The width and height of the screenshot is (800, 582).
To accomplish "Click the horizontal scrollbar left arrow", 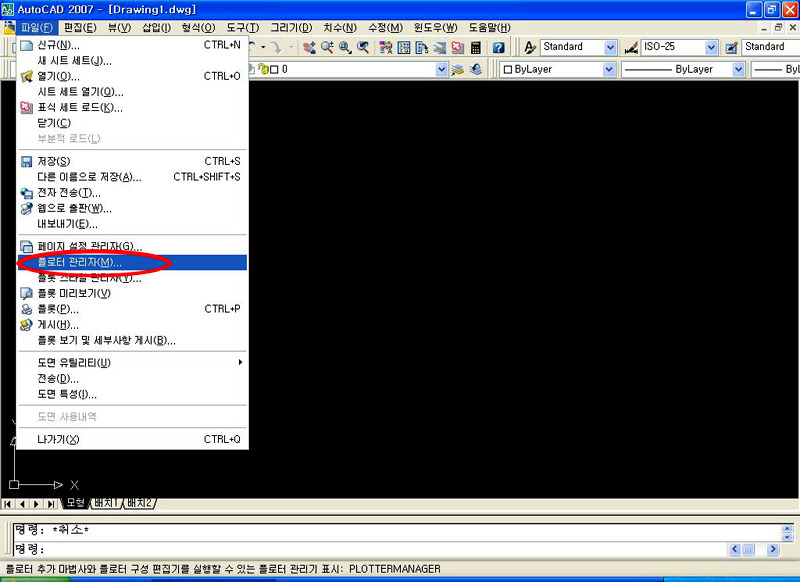I will [735, 549].
